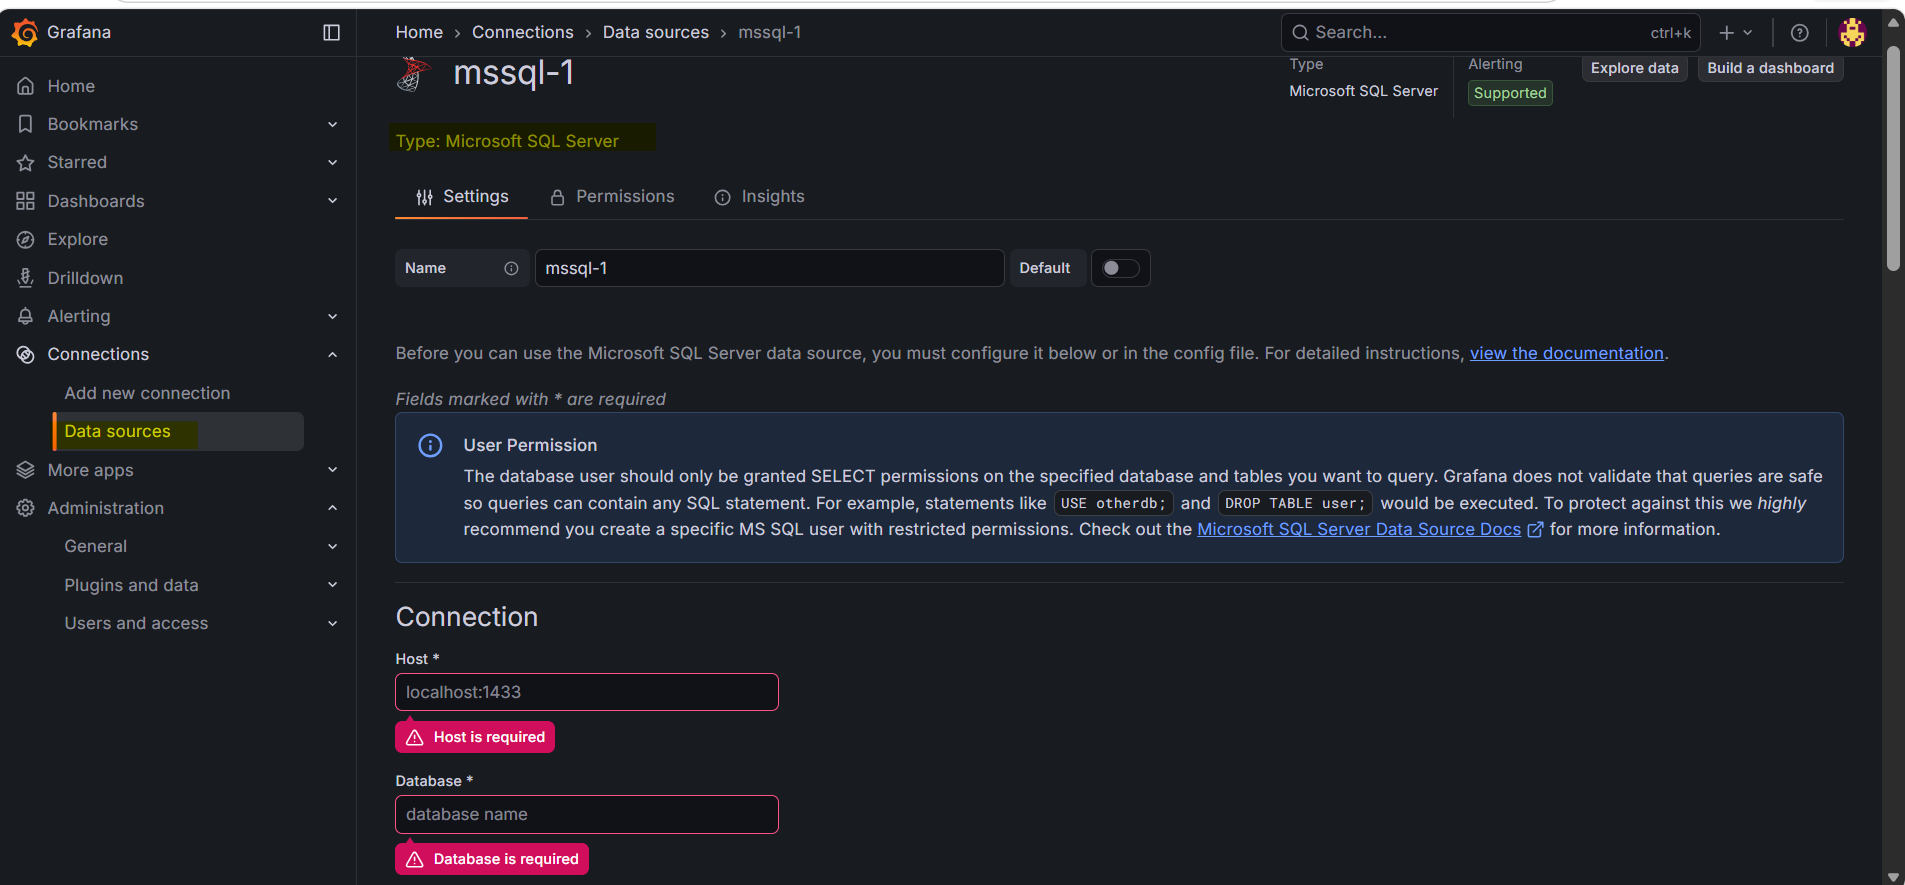Click the vertical page scrollbar
Viewport: 1905px width, 885px height.
point(1893,158)
